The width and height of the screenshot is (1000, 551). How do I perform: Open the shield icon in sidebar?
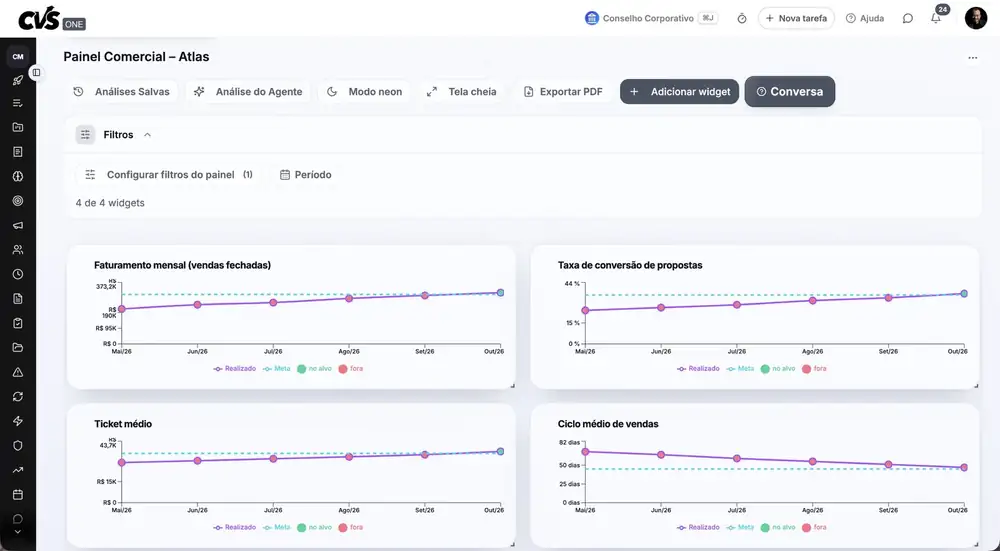[18, 446]
